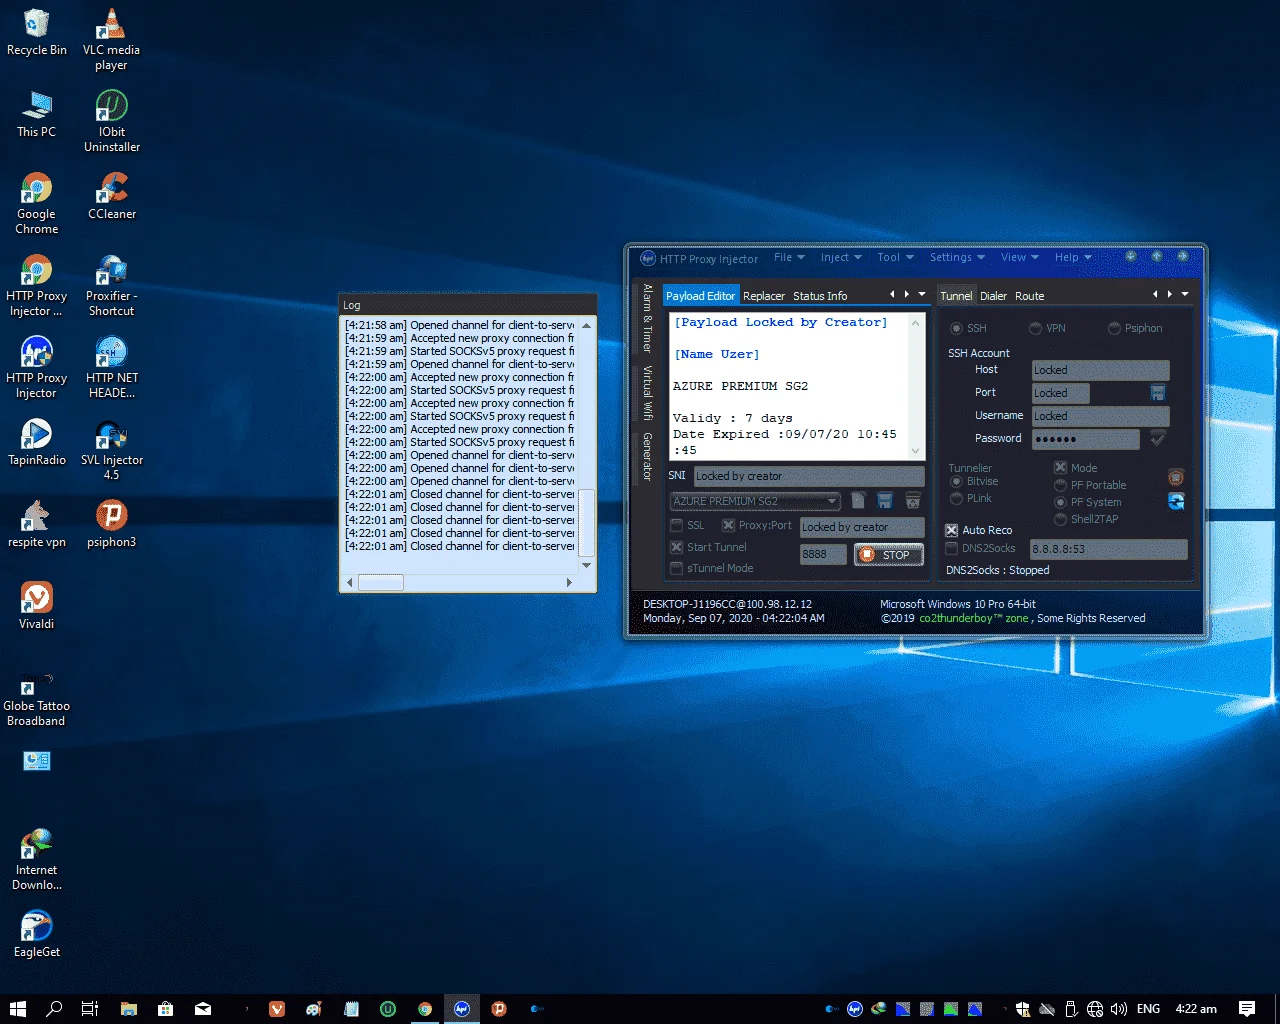Select the VPN radio button
The image size is (1280, 1024).
[x=1035, y=328]
